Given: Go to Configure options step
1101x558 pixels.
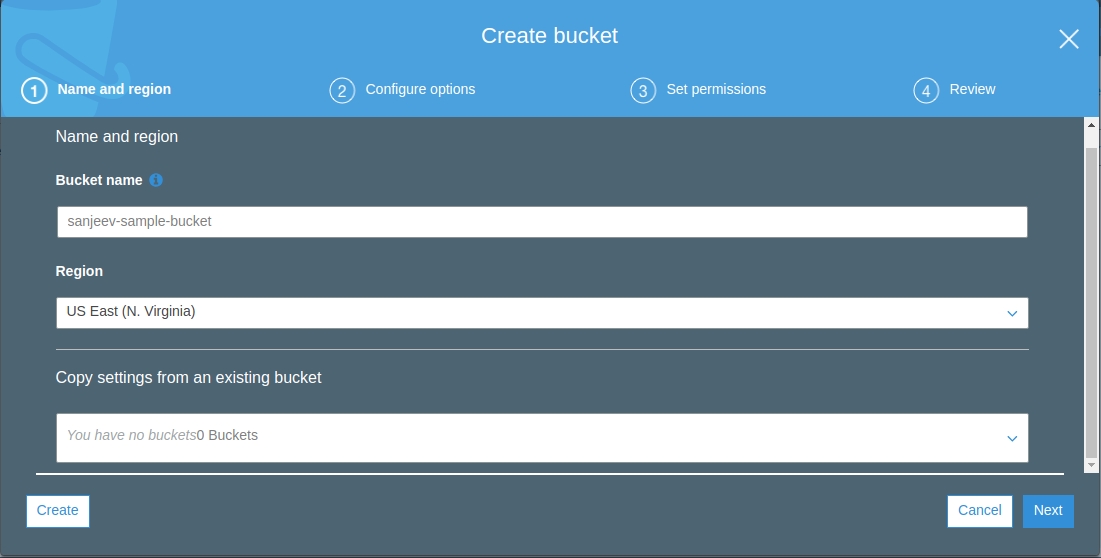Looking at the screenshot, I should 420,90.
